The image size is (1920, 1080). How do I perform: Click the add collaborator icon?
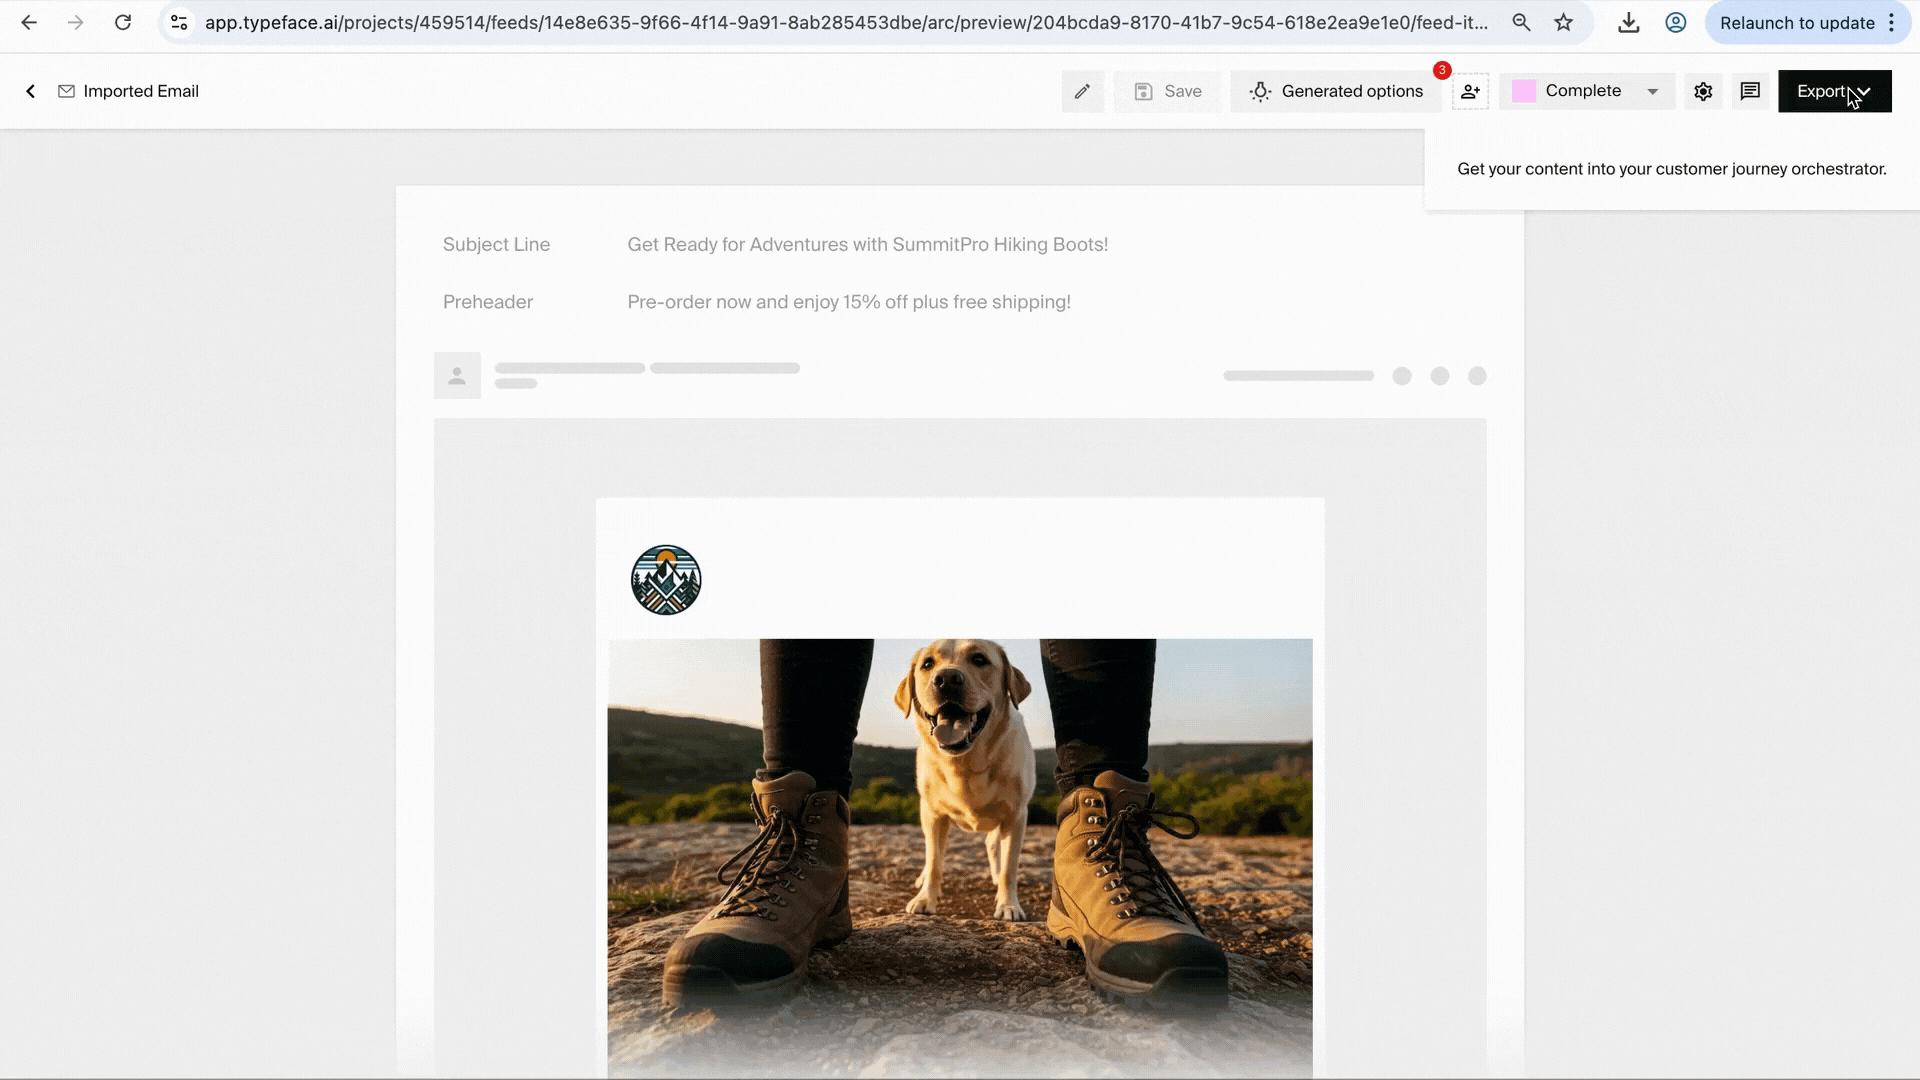pyautogui.click(x=1470, y=91)
